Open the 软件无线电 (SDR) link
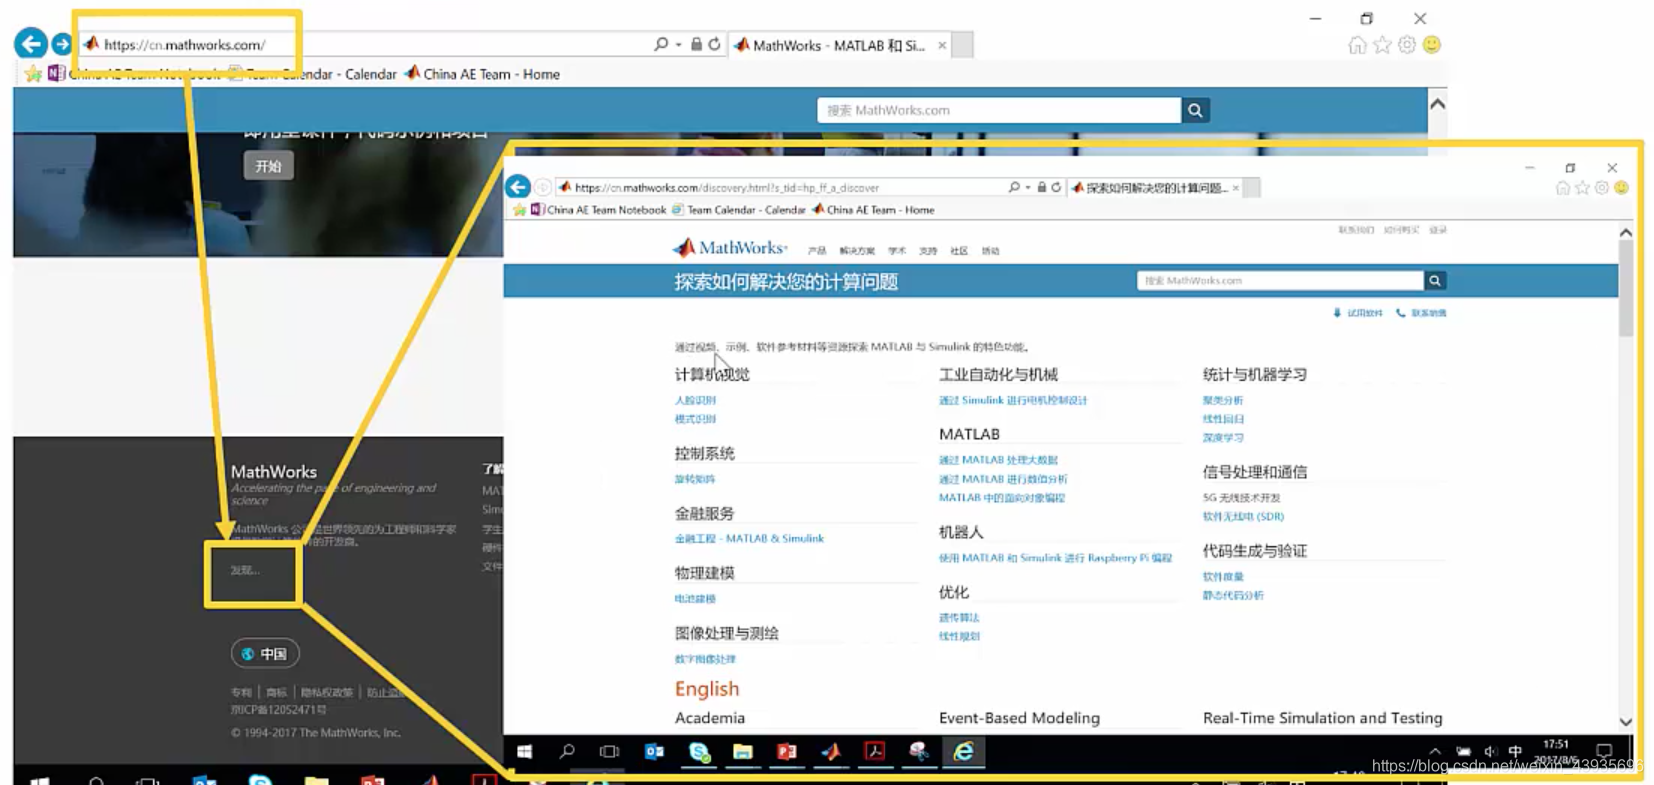Image resolution: width=1654 pixels, height=785 pixels. click(1243, 517)
